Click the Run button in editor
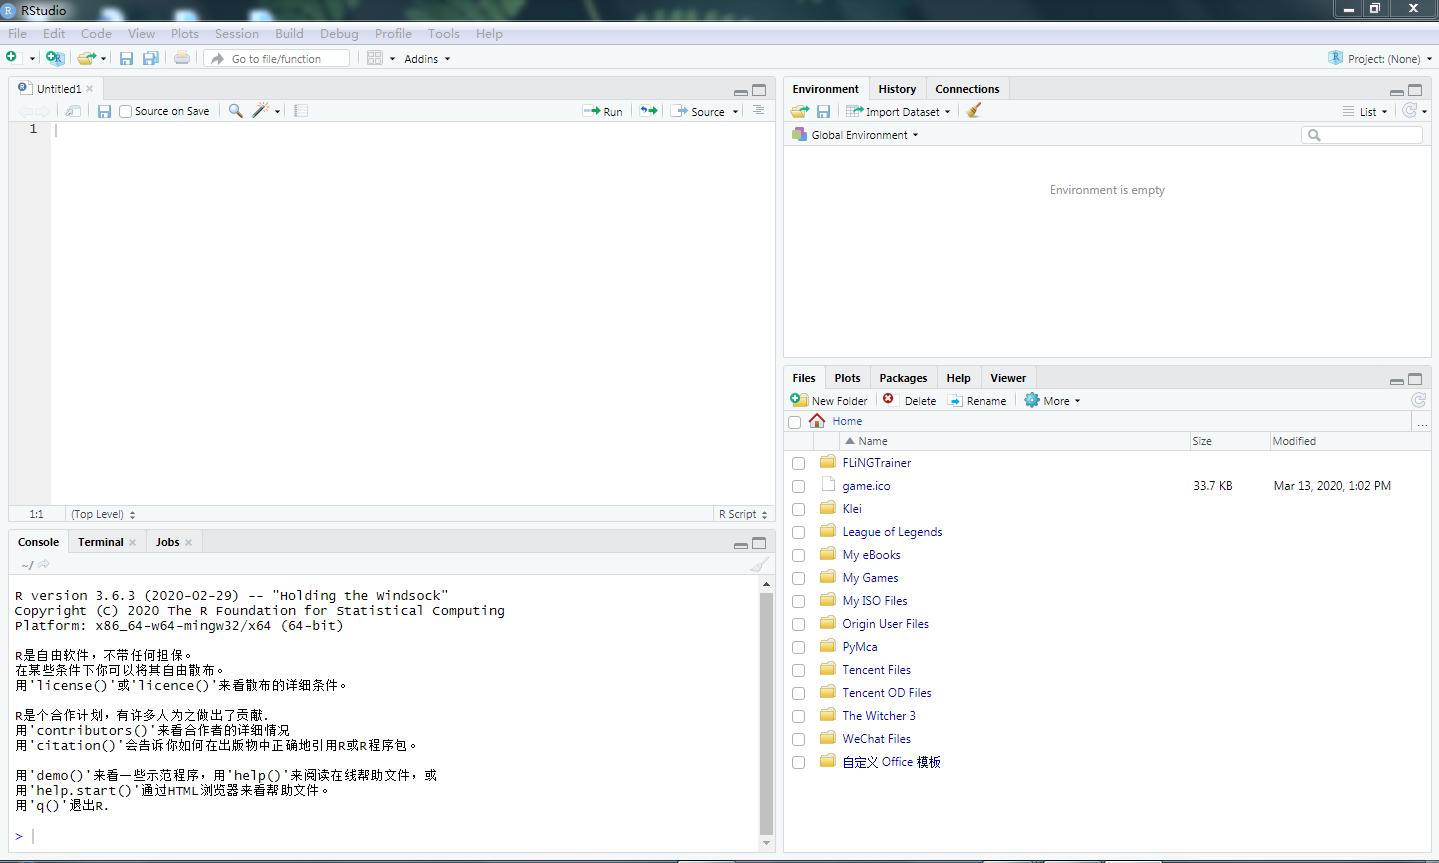The image size is (1439, 863). [x=603, y=112]
